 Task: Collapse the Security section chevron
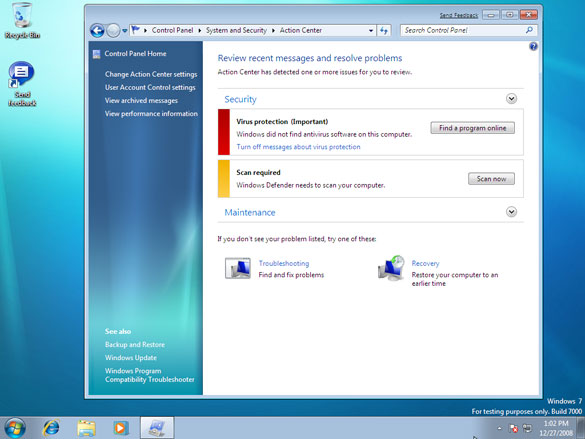[x=511, y=99]
